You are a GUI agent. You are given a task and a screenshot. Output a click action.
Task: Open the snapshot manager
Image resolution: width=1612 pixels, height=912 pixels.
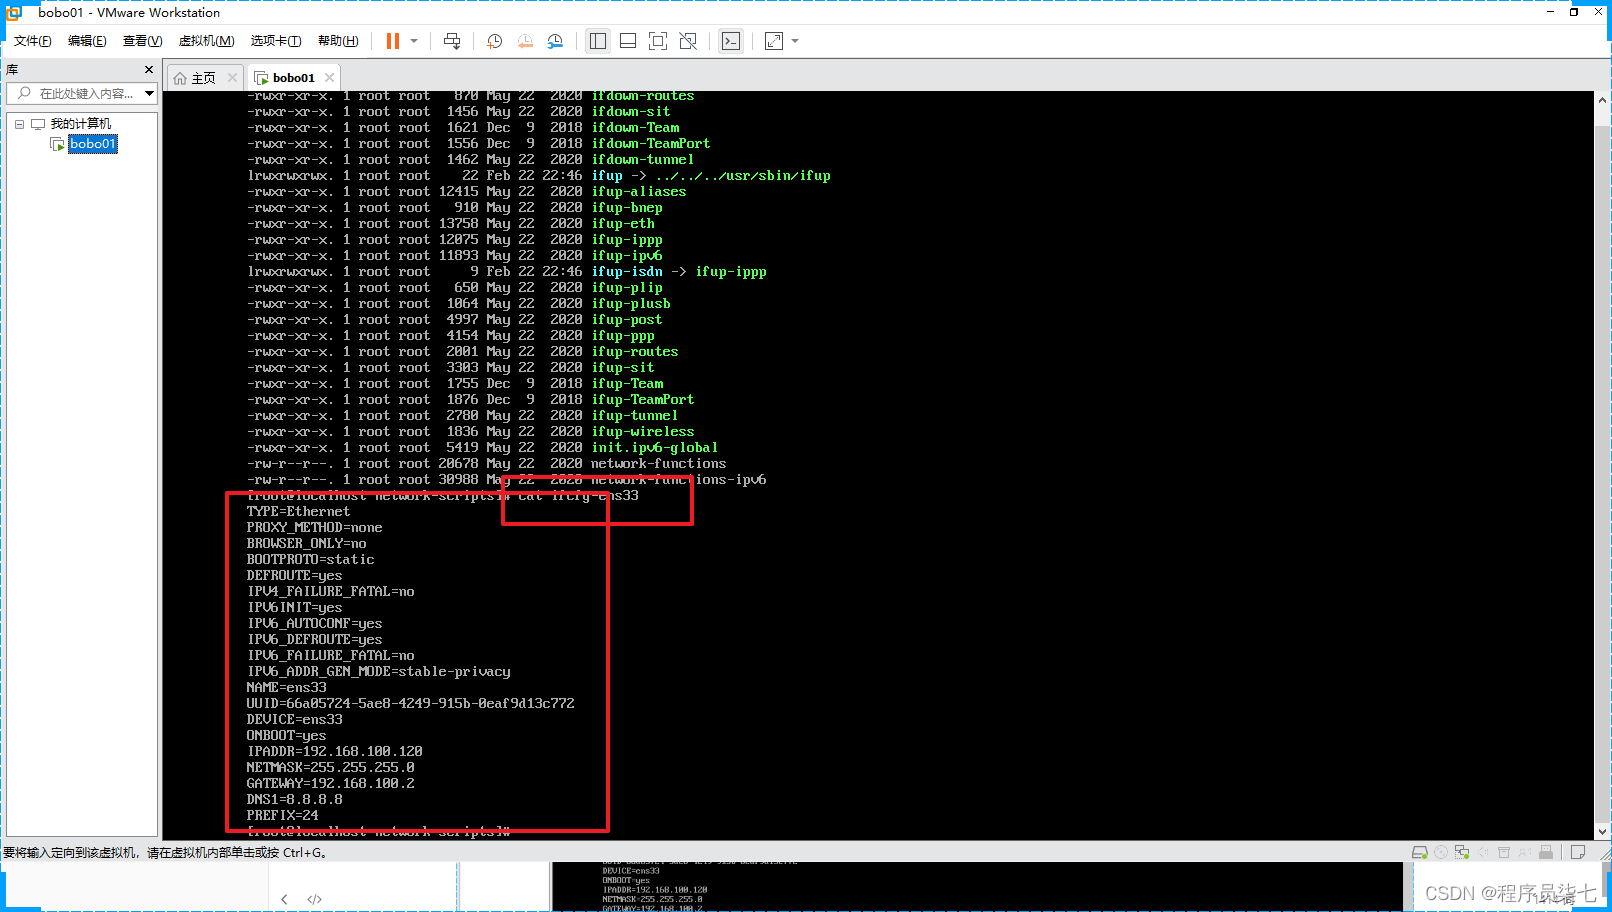pyautogui.click(x=555, y=41)
